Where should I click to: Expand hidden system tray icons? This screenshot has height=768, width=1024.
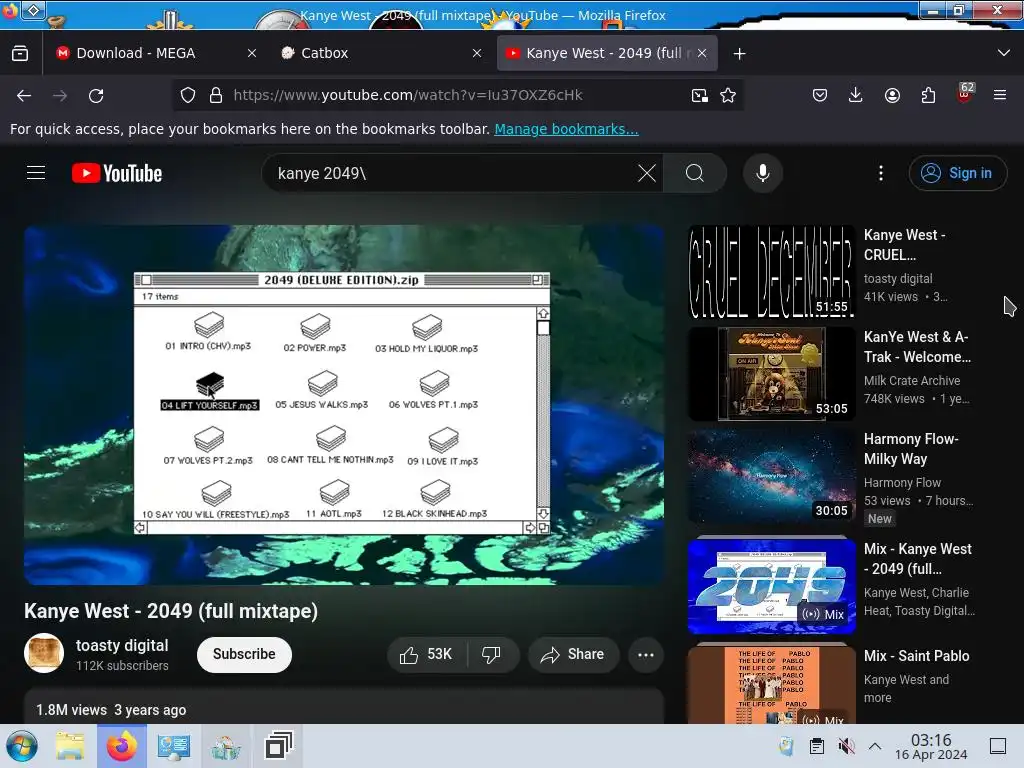[875, 746]
